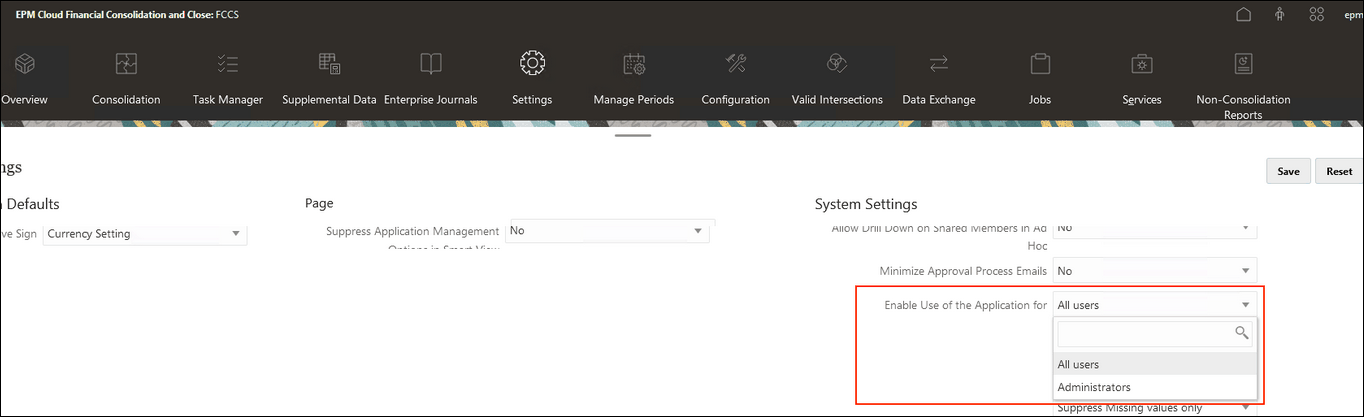Click the dropdown search input field
This screenshot has height=417, width=1364.
pos(1145,333)
